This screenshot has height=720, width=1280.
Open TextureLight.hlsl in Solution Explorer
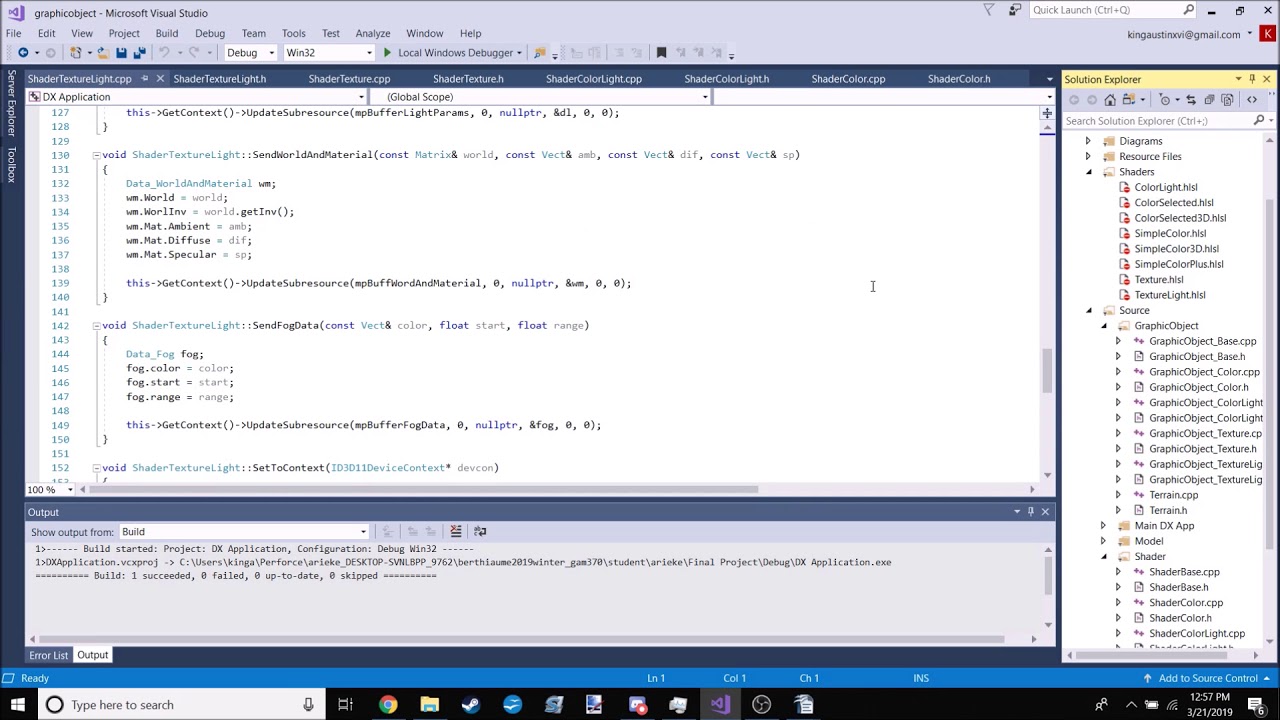tap(1170, 295)
